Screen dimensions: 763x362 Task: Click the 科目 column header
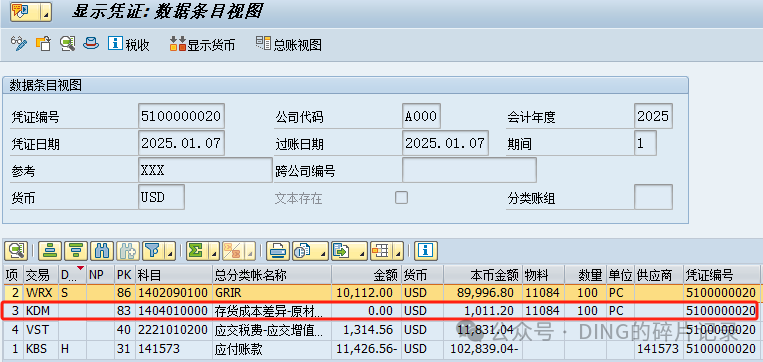click(174, 275)
